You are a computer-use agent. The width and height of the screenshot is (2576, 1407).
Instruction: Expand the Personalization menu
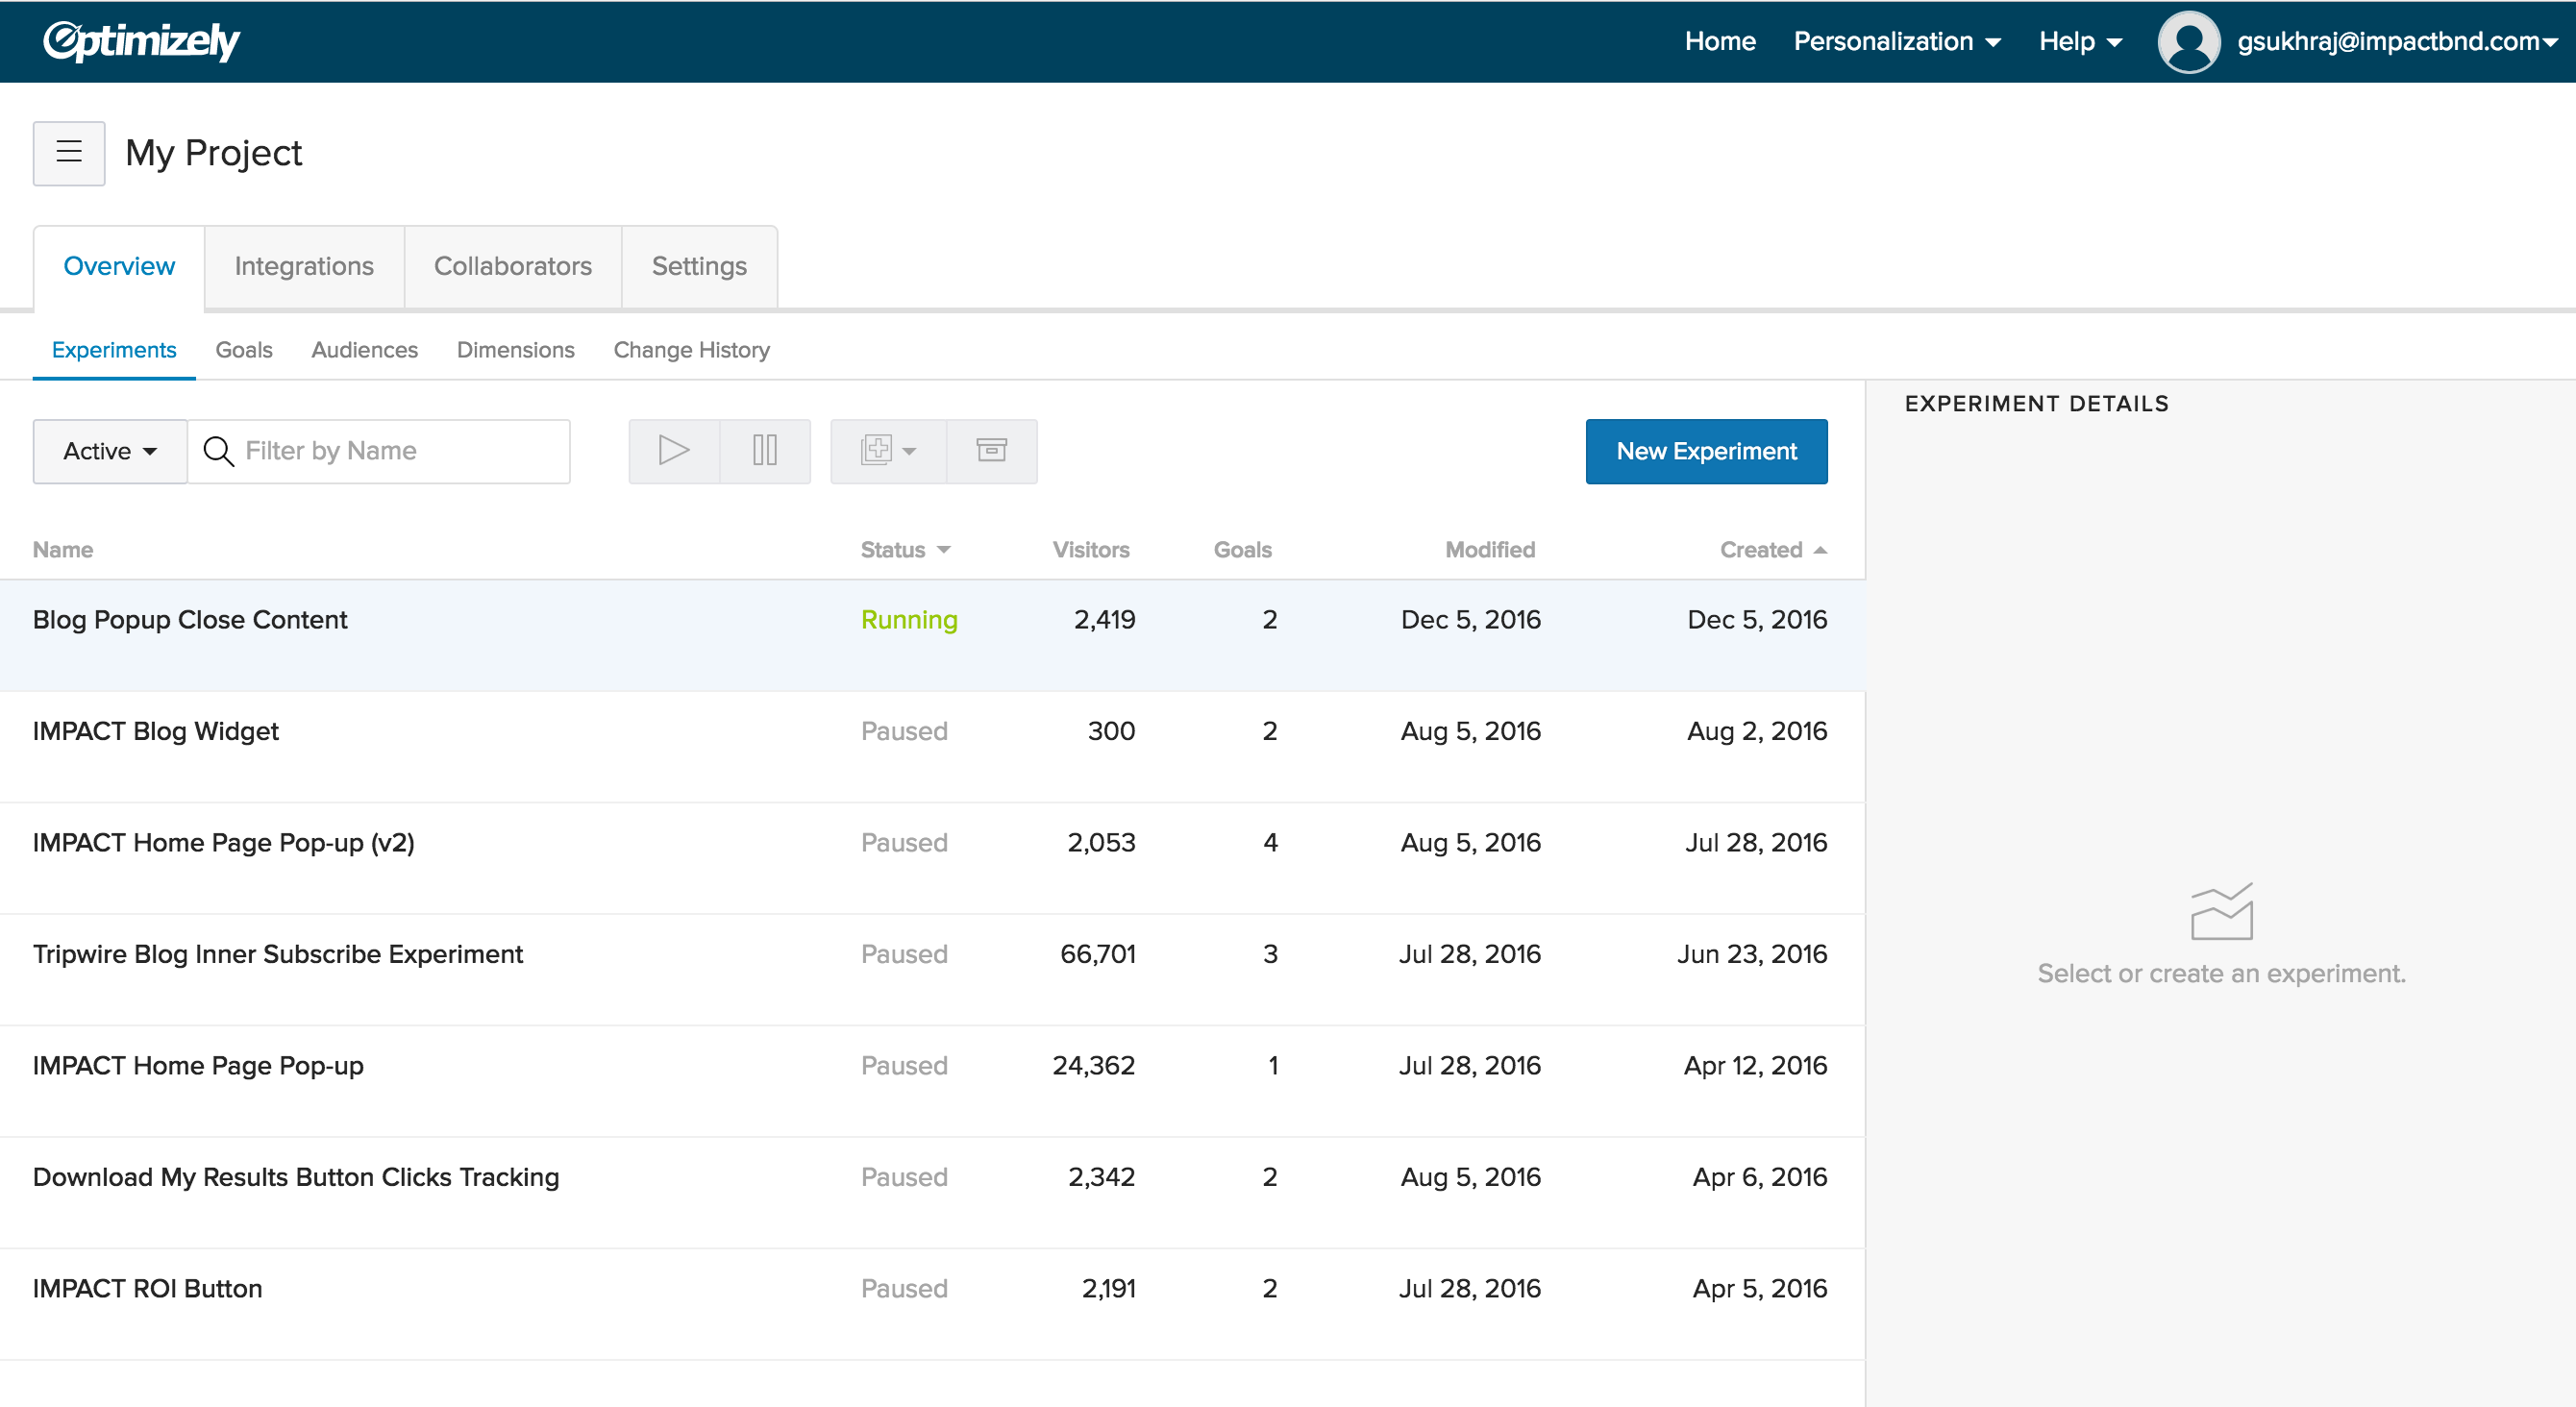[x=1897, y=41]
